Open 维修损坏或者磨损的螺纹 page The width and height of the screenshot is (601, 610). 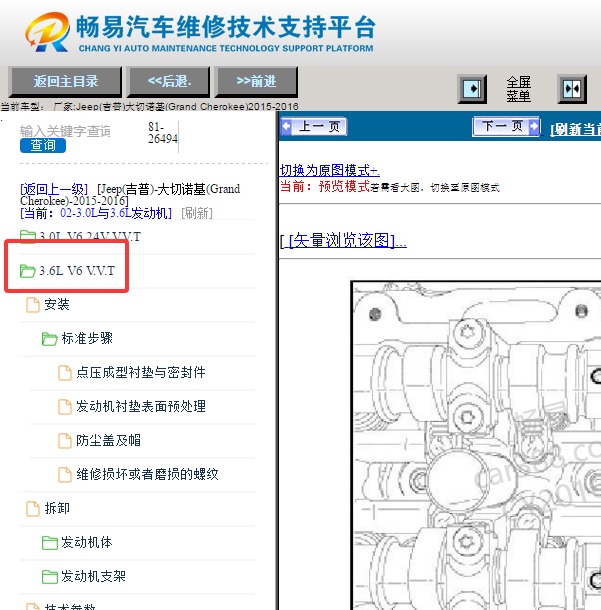click(x=147, y=474)
